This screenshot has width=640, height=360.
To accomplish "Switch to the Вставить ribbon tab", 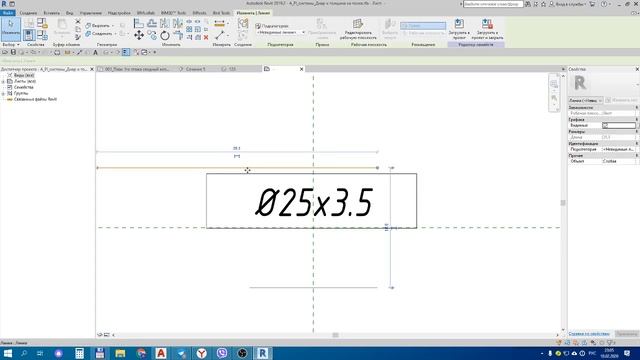I will click(51, 13).
